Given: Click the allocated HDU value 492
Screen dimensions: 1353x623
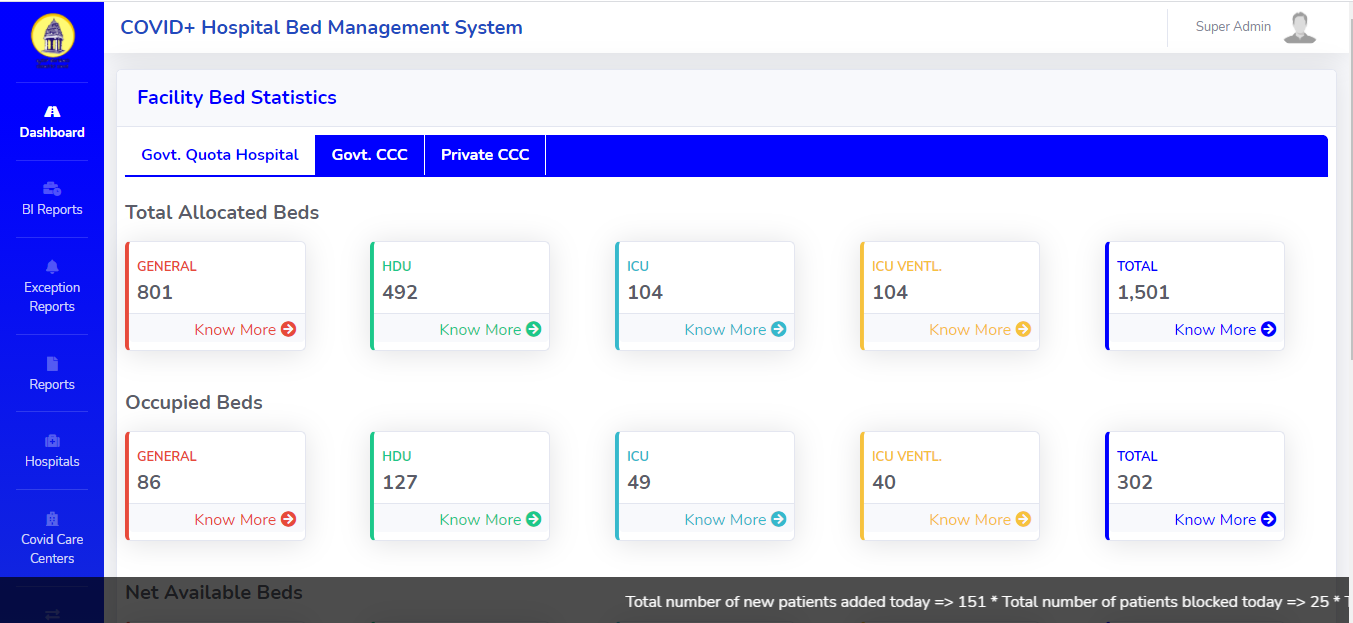Looking at the screenshot, I should [400, 292].
